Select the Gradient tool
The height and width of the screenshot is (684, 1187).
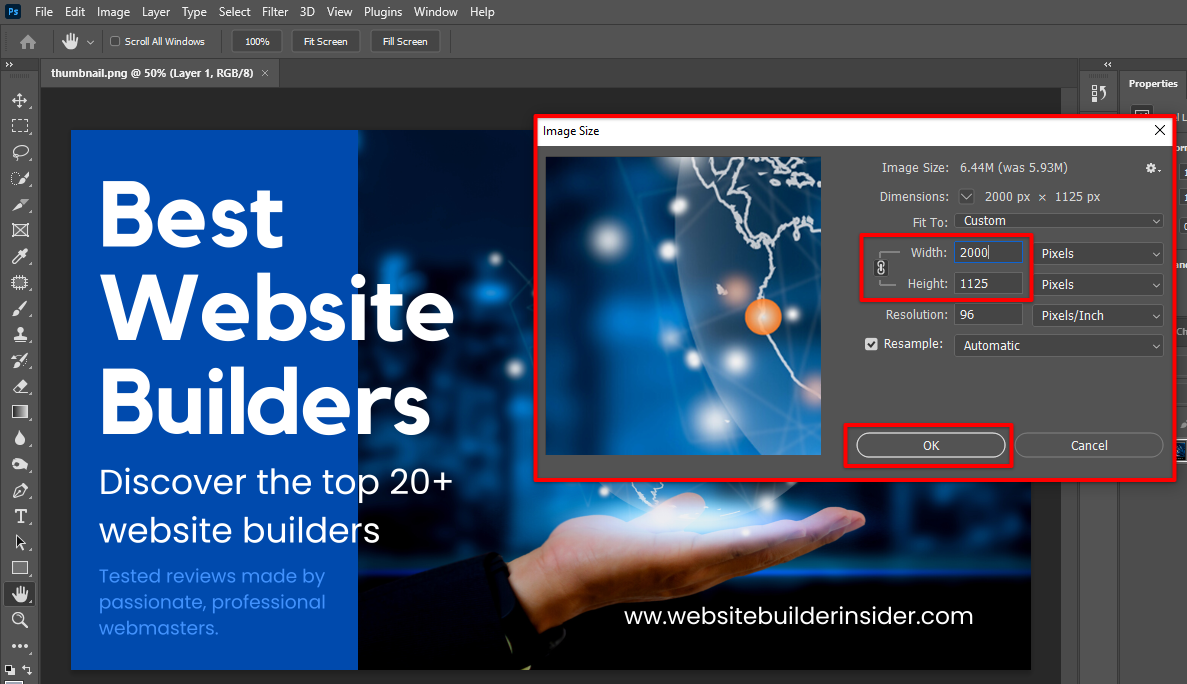[20, 411]
